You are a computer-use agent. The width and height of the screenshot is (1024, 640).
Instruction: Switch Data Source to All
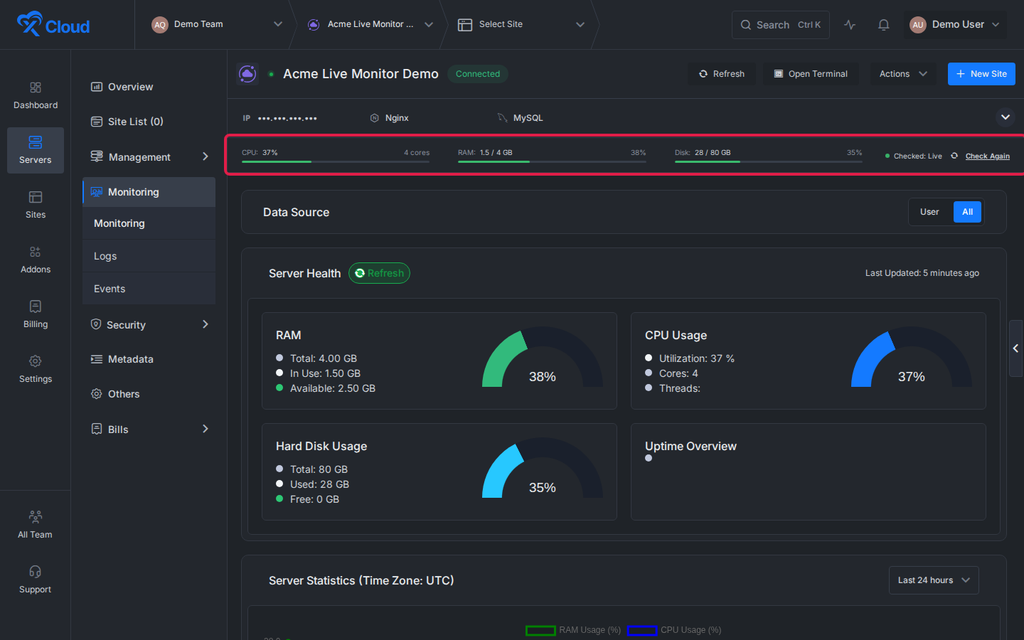[x=967, y=212]
